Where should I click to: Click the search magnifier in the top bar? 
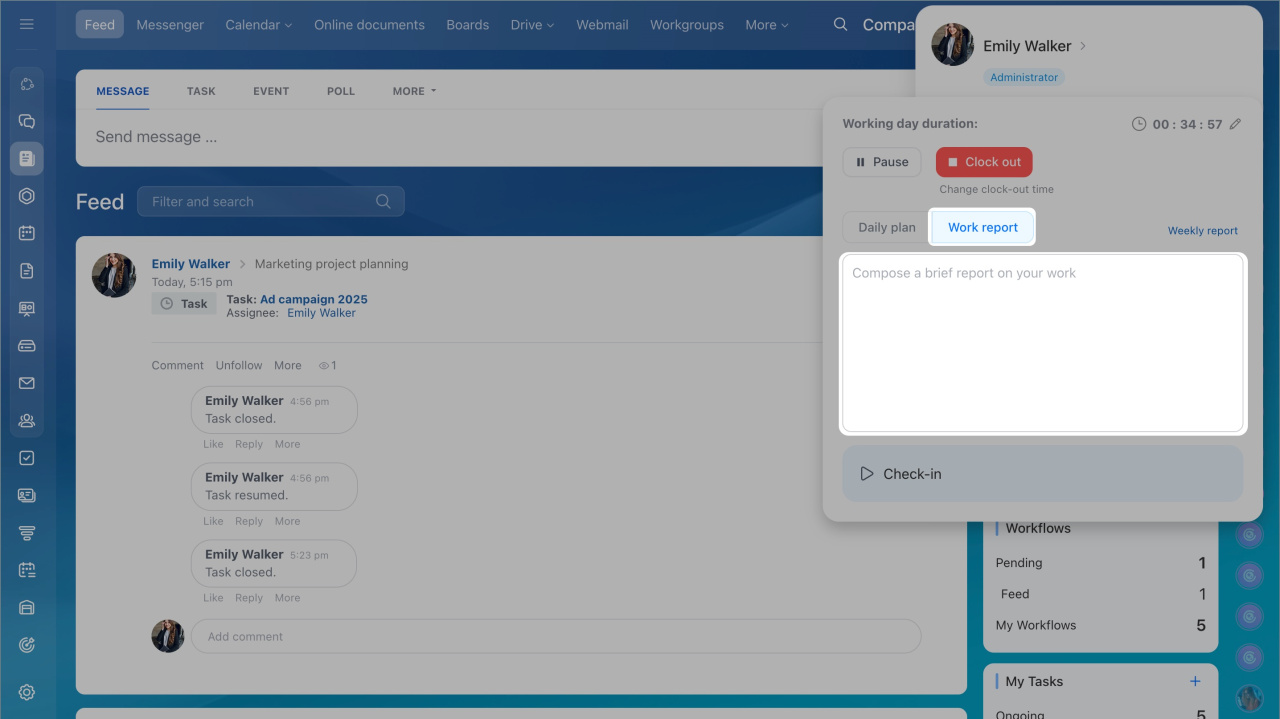841,24
